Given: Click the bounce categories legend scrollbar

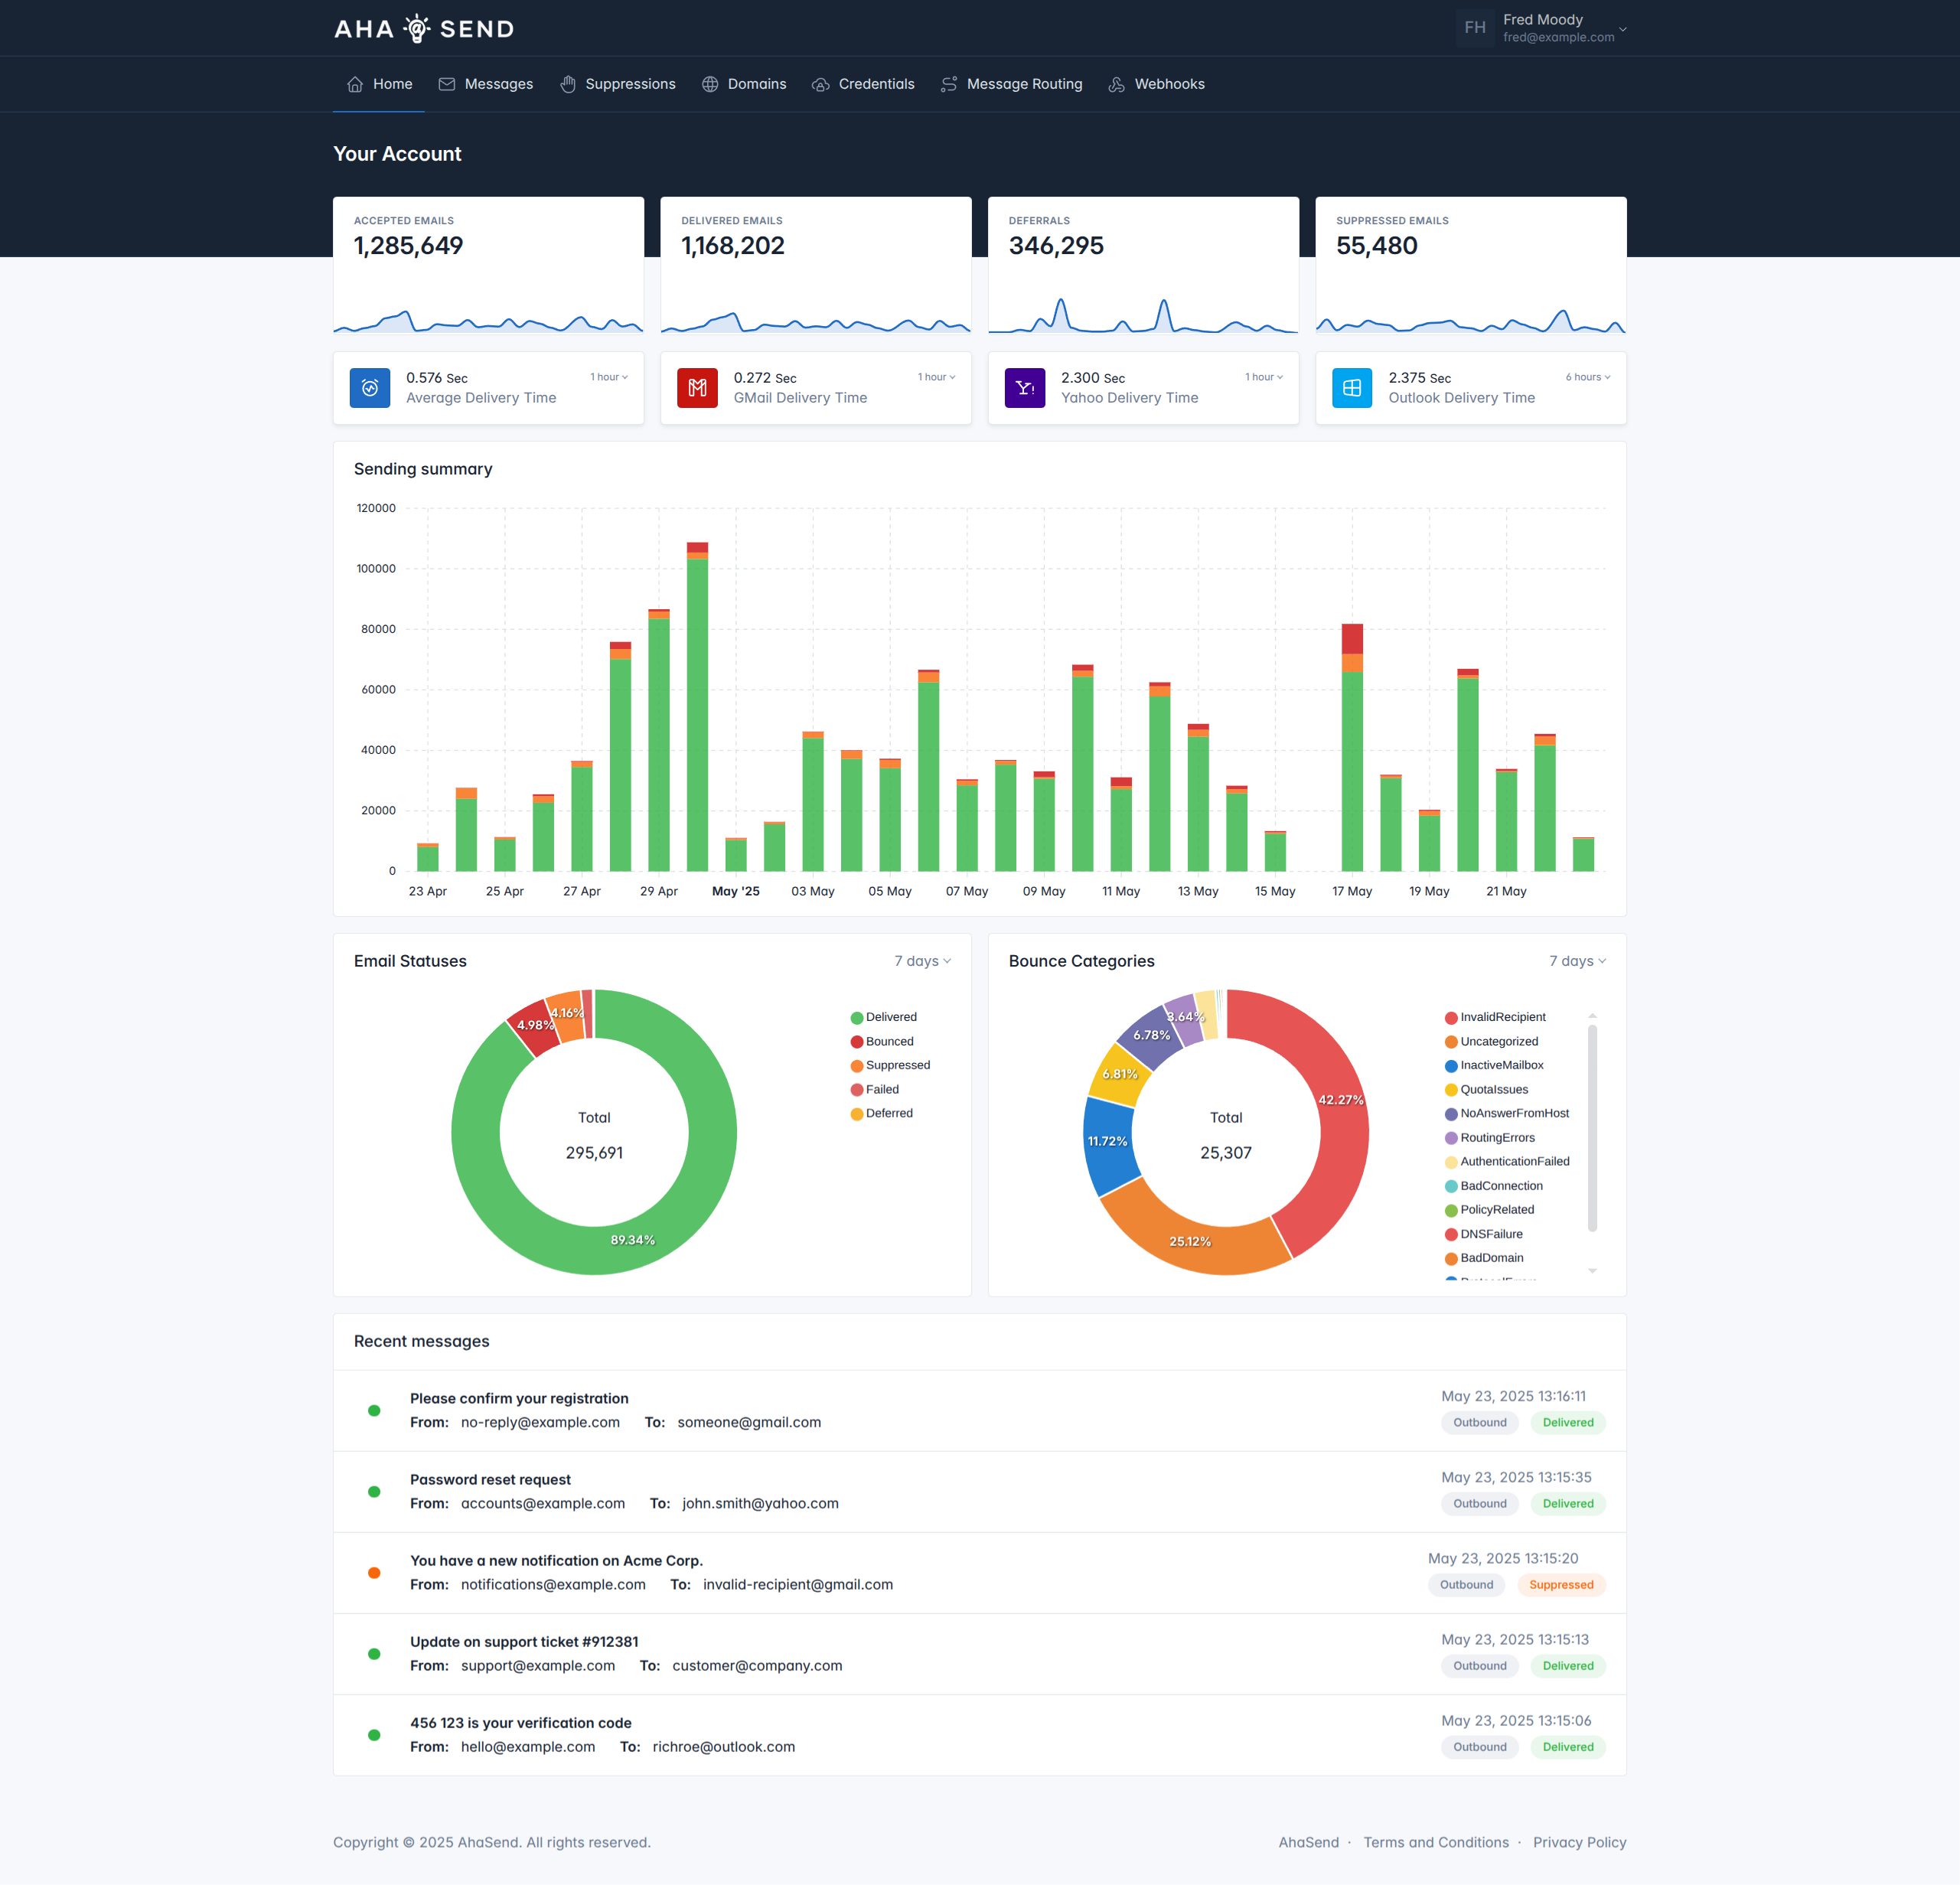Looking at the screenshot, I should click(x=1592, y=1128).
